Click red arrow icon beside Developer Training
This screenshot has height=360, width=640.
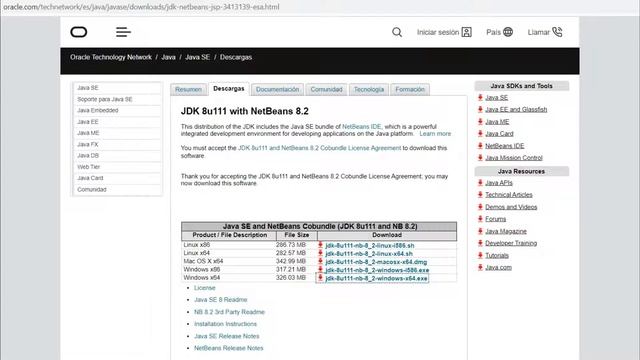coord(480,243)
